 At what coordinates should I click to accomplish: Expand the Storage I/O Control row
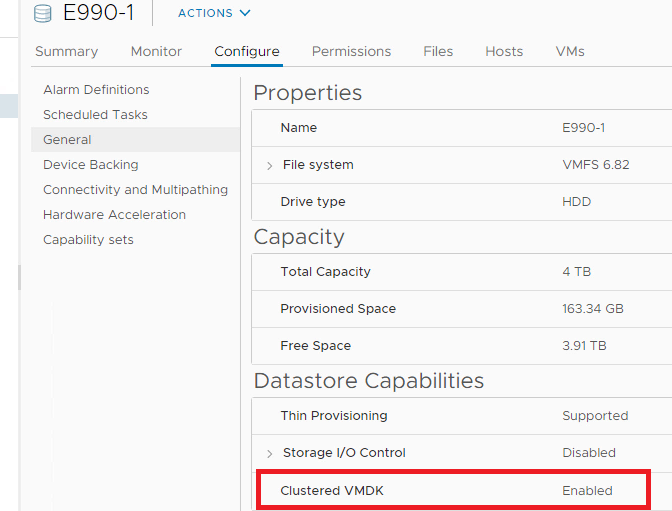(270, 454)
